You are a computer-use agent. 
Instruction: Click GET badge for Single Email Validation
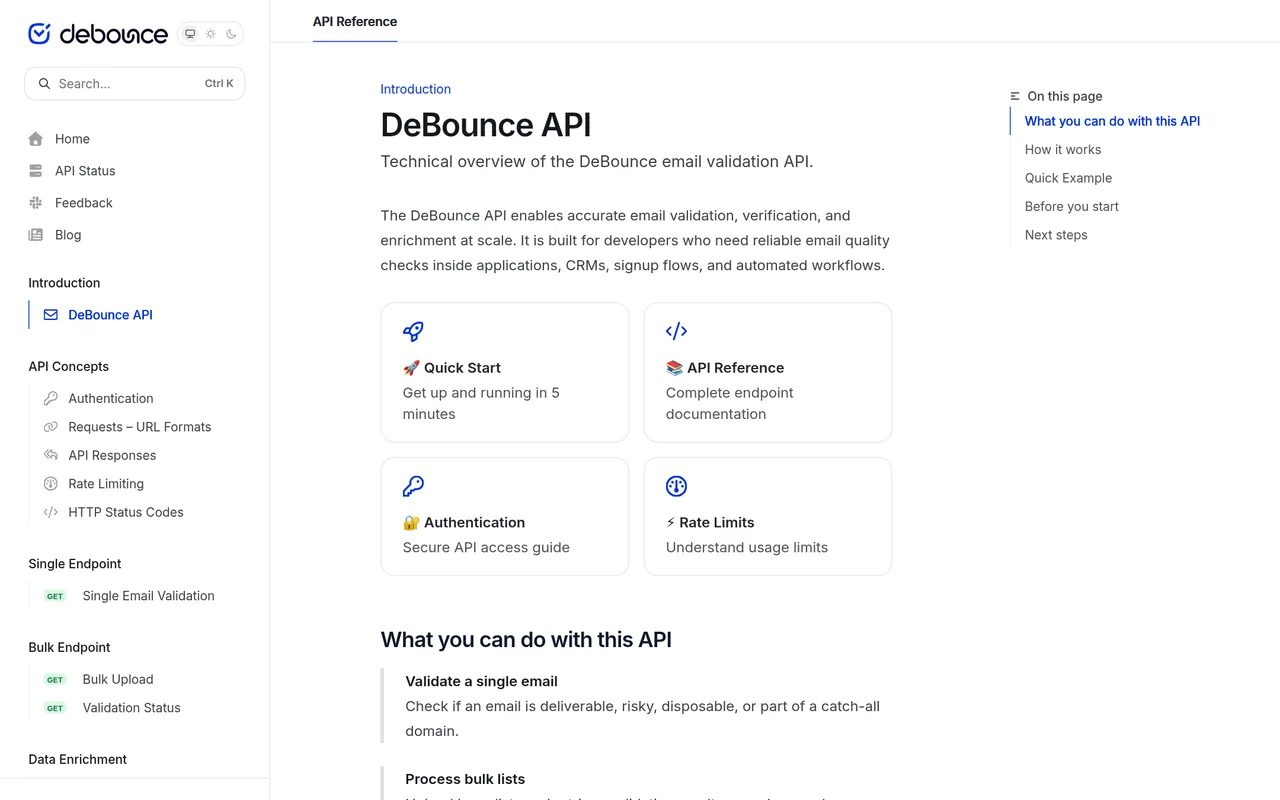click(x=55, y=596)
